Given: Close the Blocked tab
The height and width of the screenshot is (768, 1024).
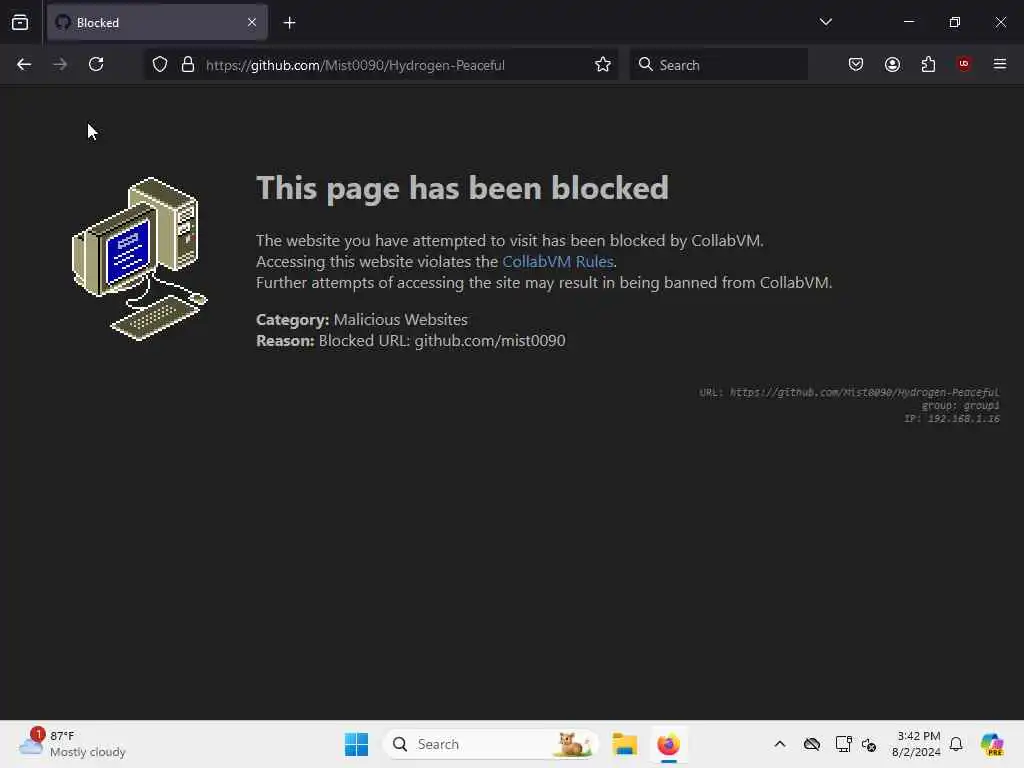Looking at the screenshot, I should point(251,22).
